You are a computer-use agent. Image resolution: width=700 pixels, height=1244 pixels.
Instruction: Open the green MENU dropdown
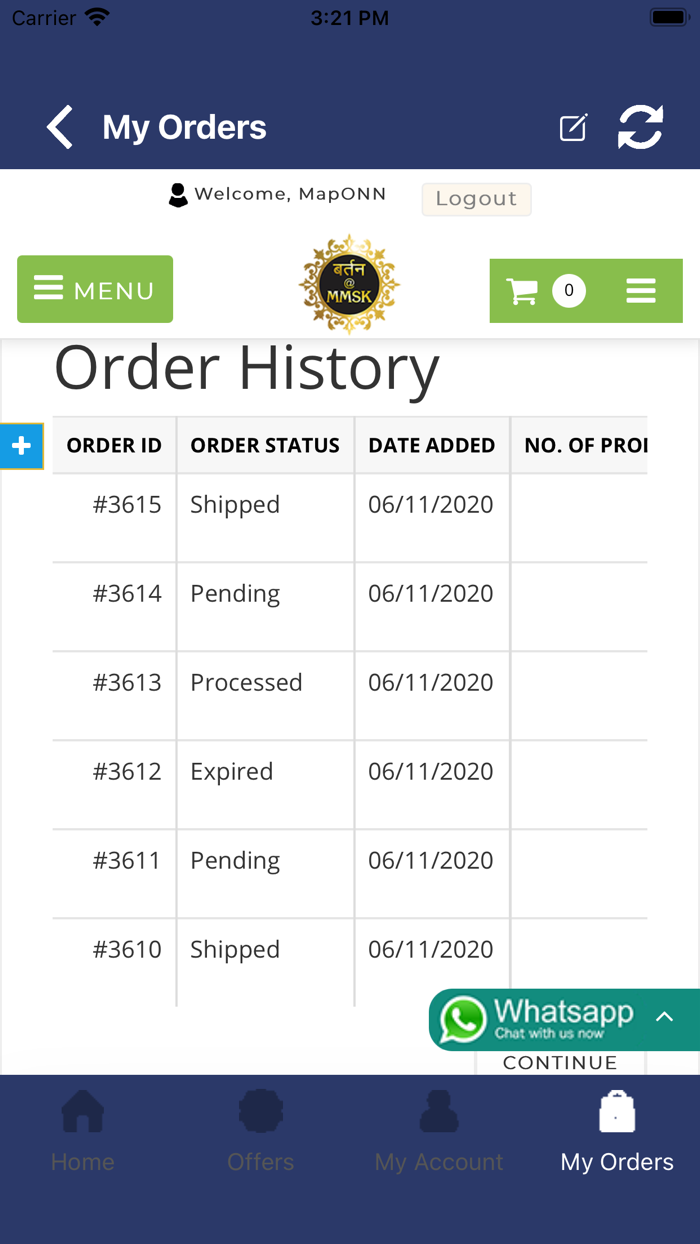pos(95,290)
